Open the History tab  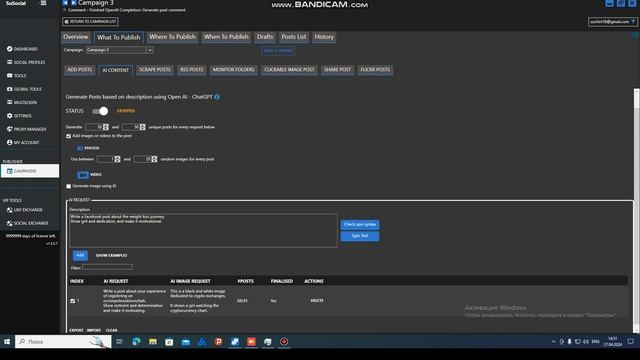coord(324,37)
